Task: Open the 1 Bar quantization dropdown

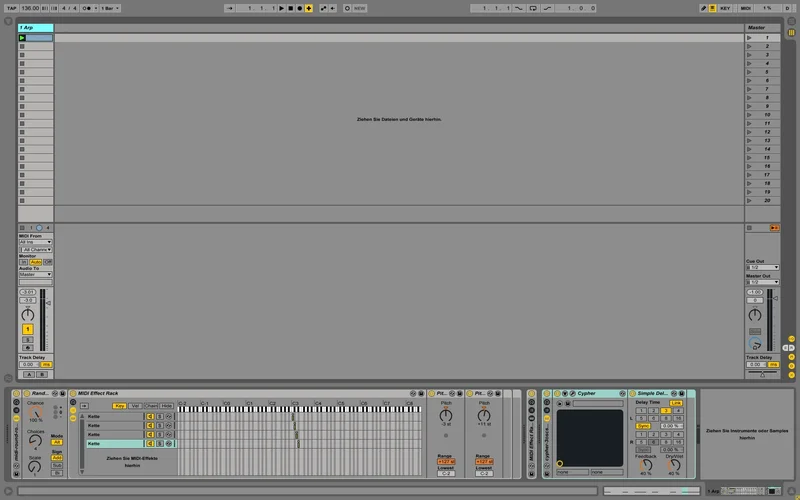Action: [110, 8]
